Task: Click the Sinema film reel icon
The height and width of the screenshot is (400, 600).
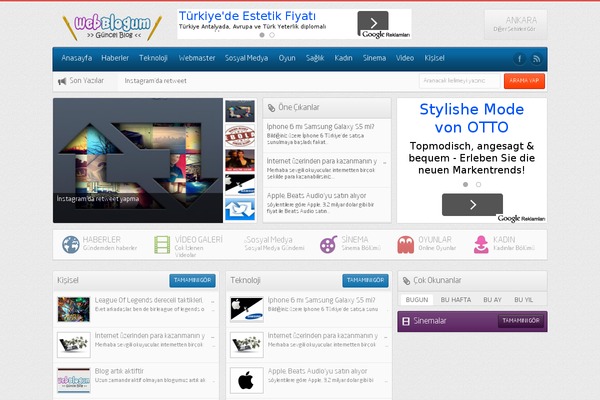Action: coord(328,245)
